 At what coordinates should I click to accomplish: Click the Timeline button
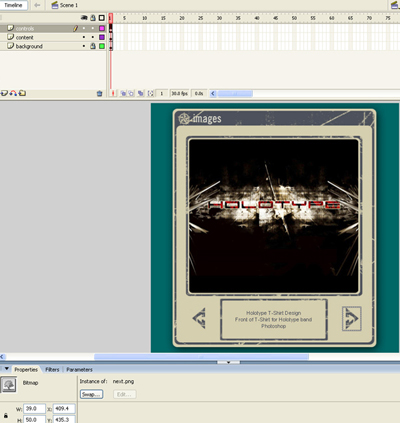[x=13, y=5]
